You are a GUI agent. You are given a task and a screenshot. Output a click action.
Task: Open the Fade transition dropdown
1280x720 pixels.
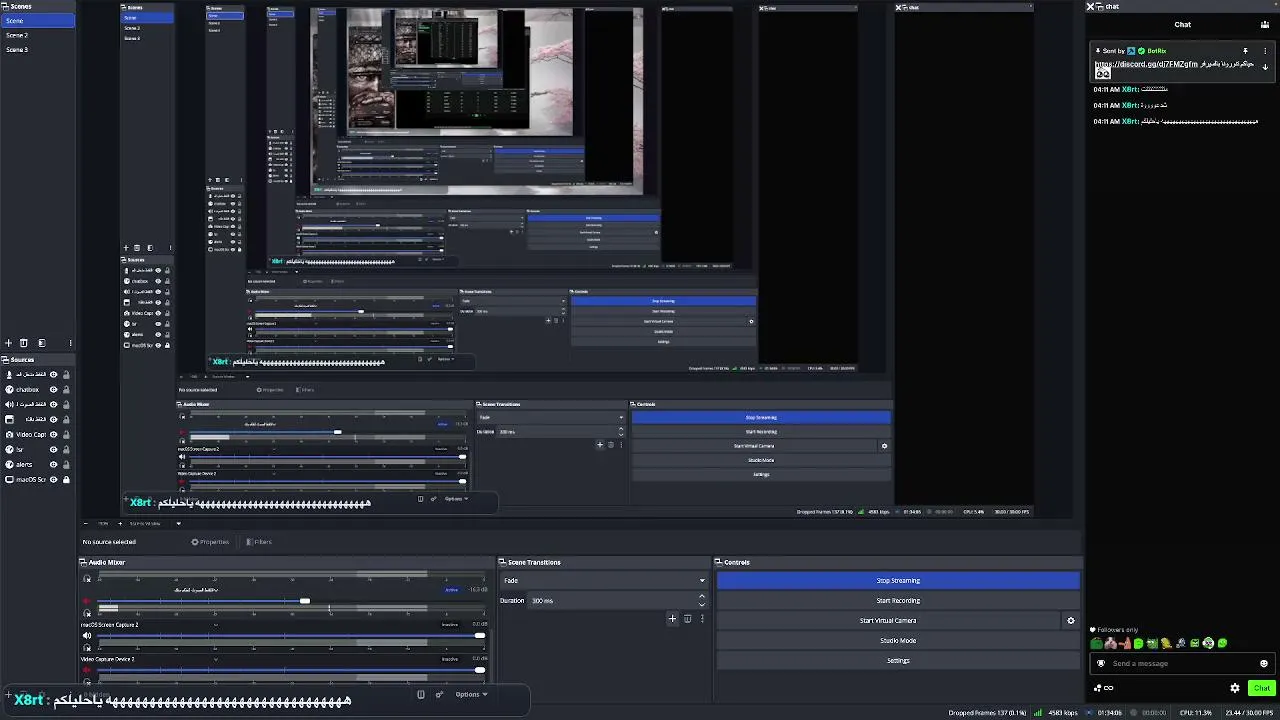pyautogui.click(x=604, y=581)
